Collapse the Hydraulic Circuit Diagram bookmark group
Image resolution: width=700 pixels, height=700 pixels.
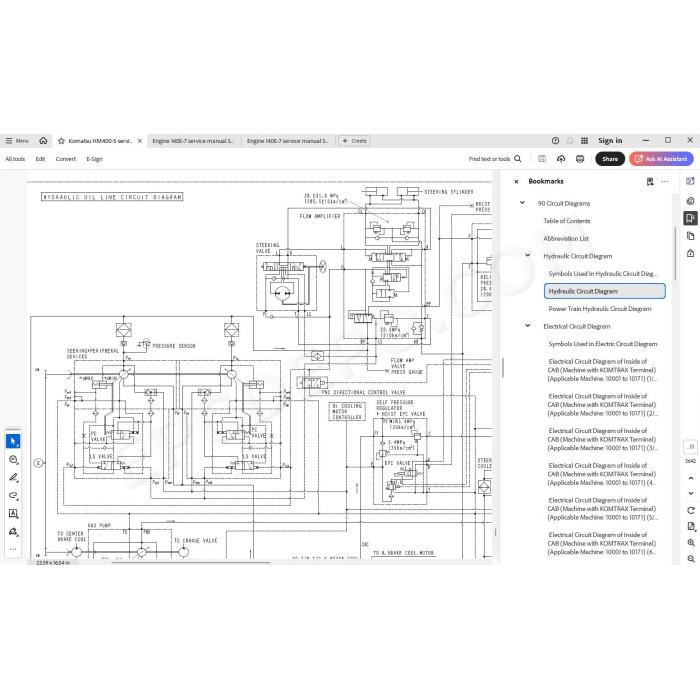pos(528,255)
